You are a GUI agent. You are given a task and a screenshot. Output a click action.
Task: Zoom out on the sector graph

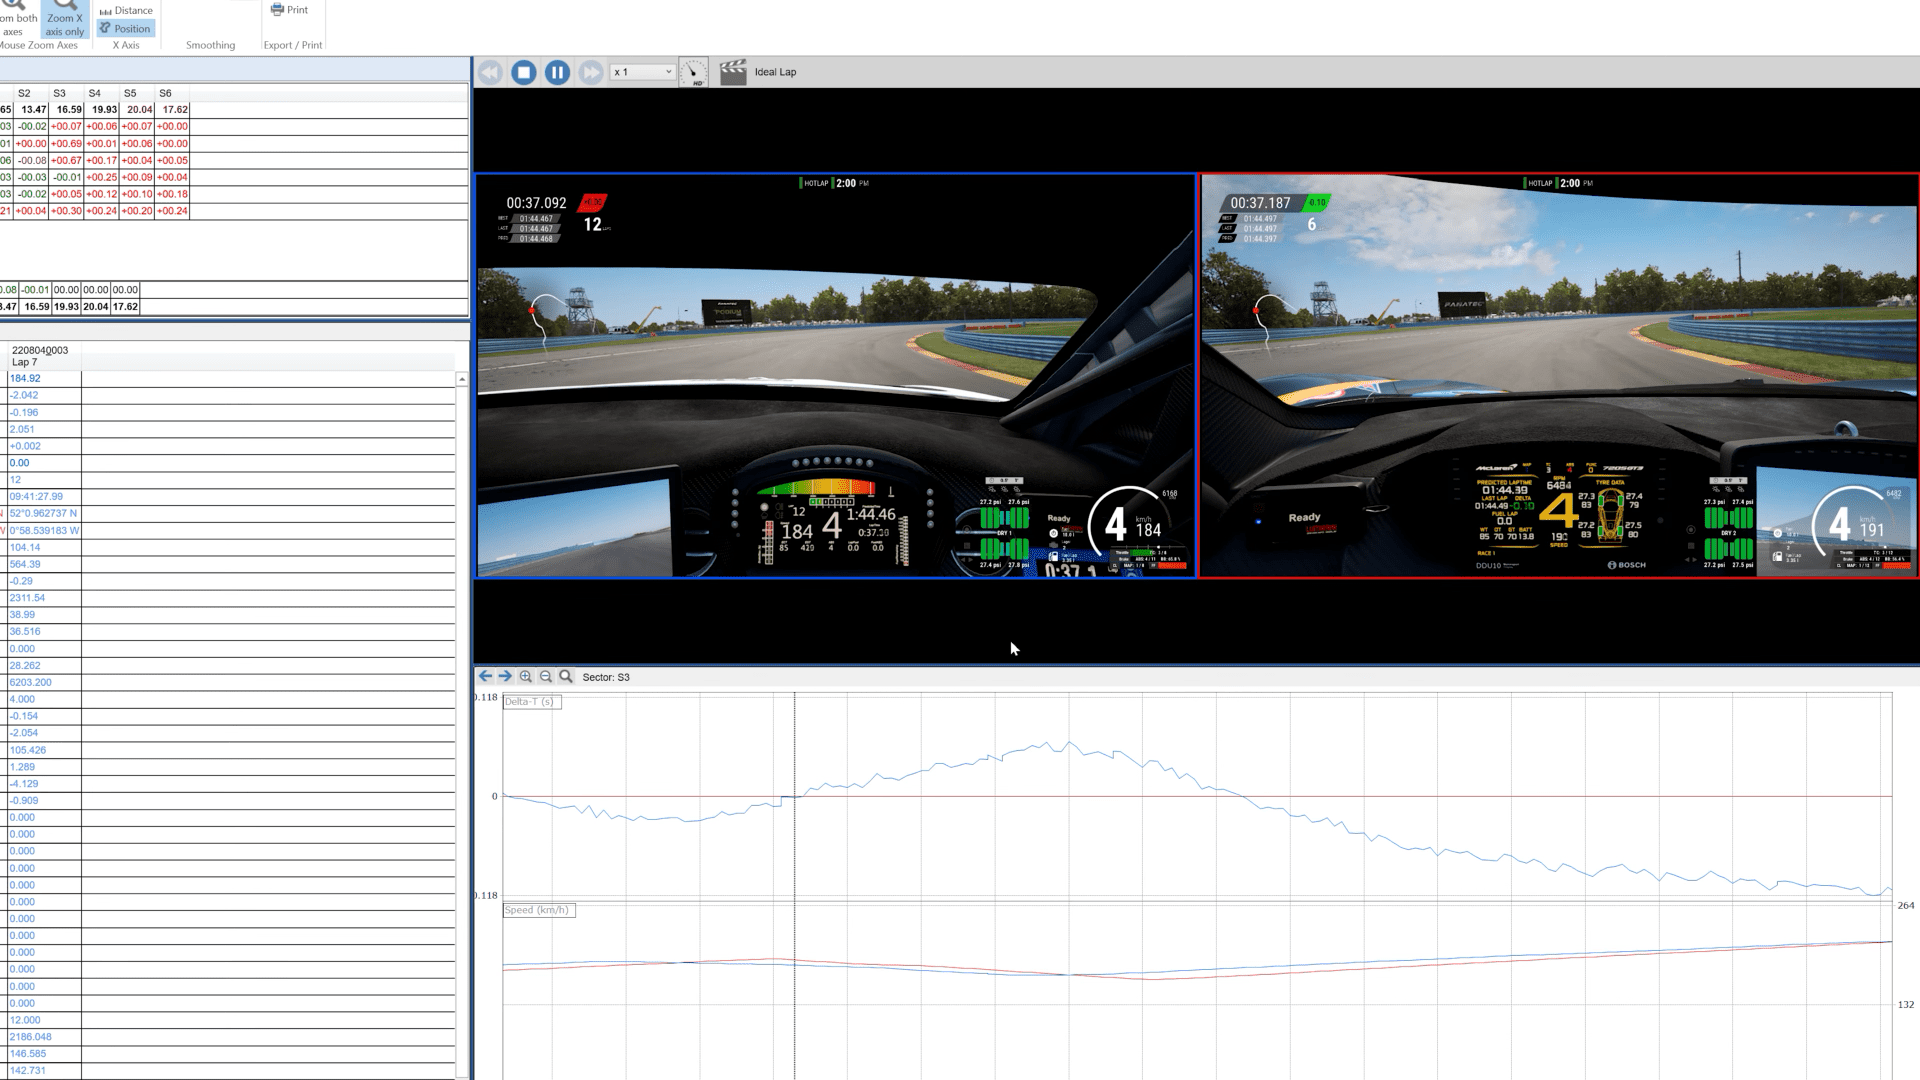coord(545,676)
